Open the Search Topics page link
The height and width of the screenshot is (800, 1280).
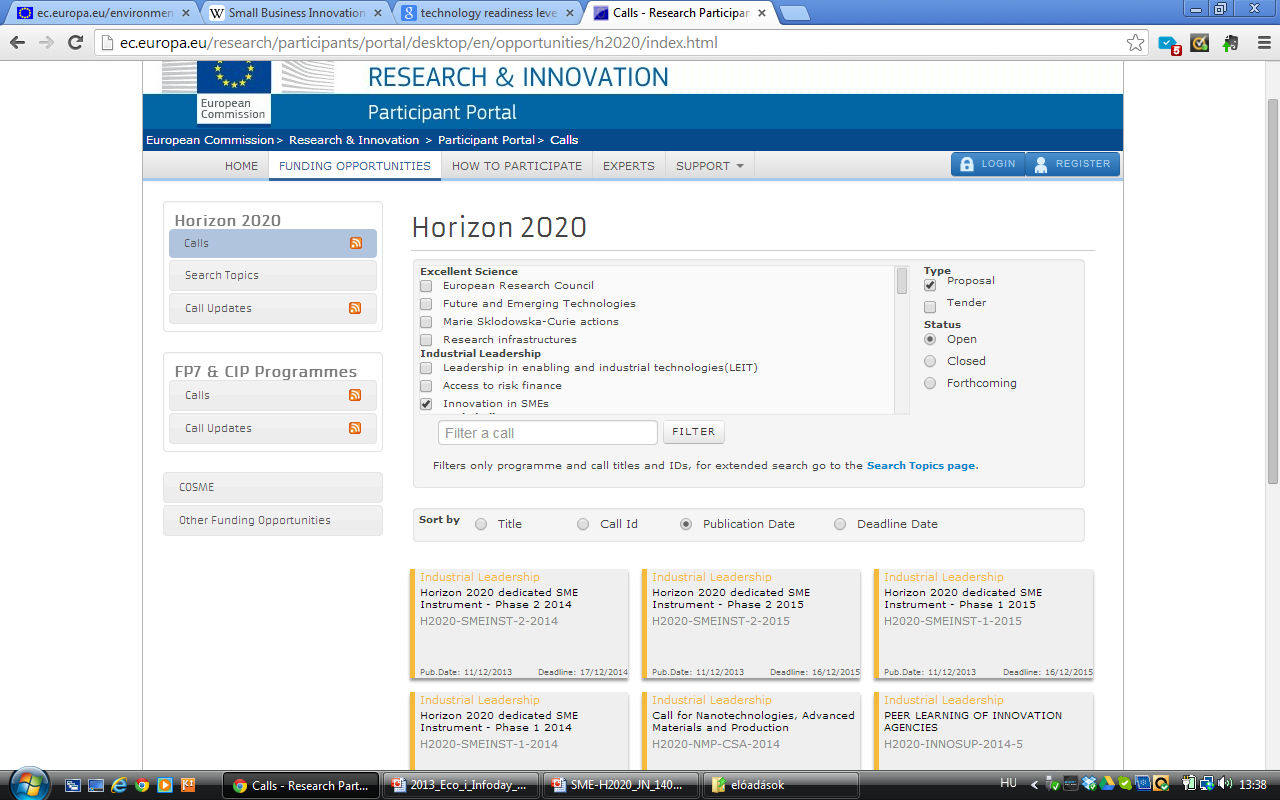click(920, 466)
